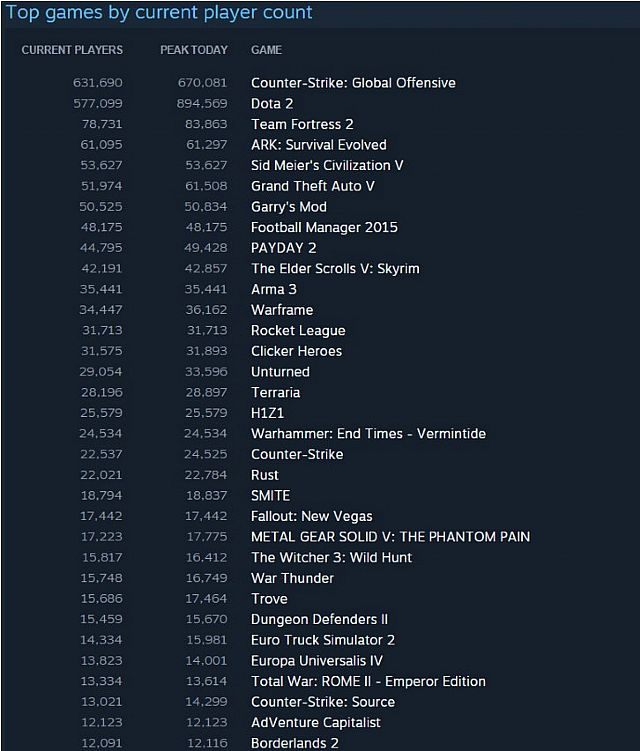Click the PEAK TODAY column header
Viewport: 640px width, 751px height.
tap(194, 50)
